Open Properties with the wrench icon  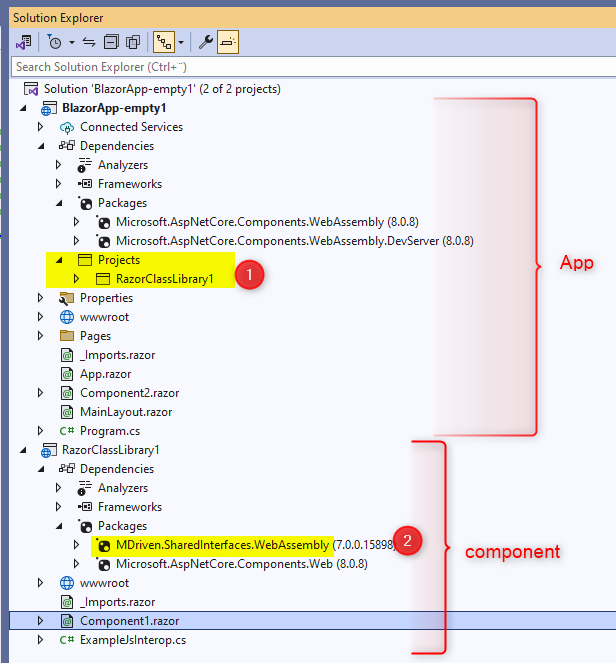coord(206,42)
